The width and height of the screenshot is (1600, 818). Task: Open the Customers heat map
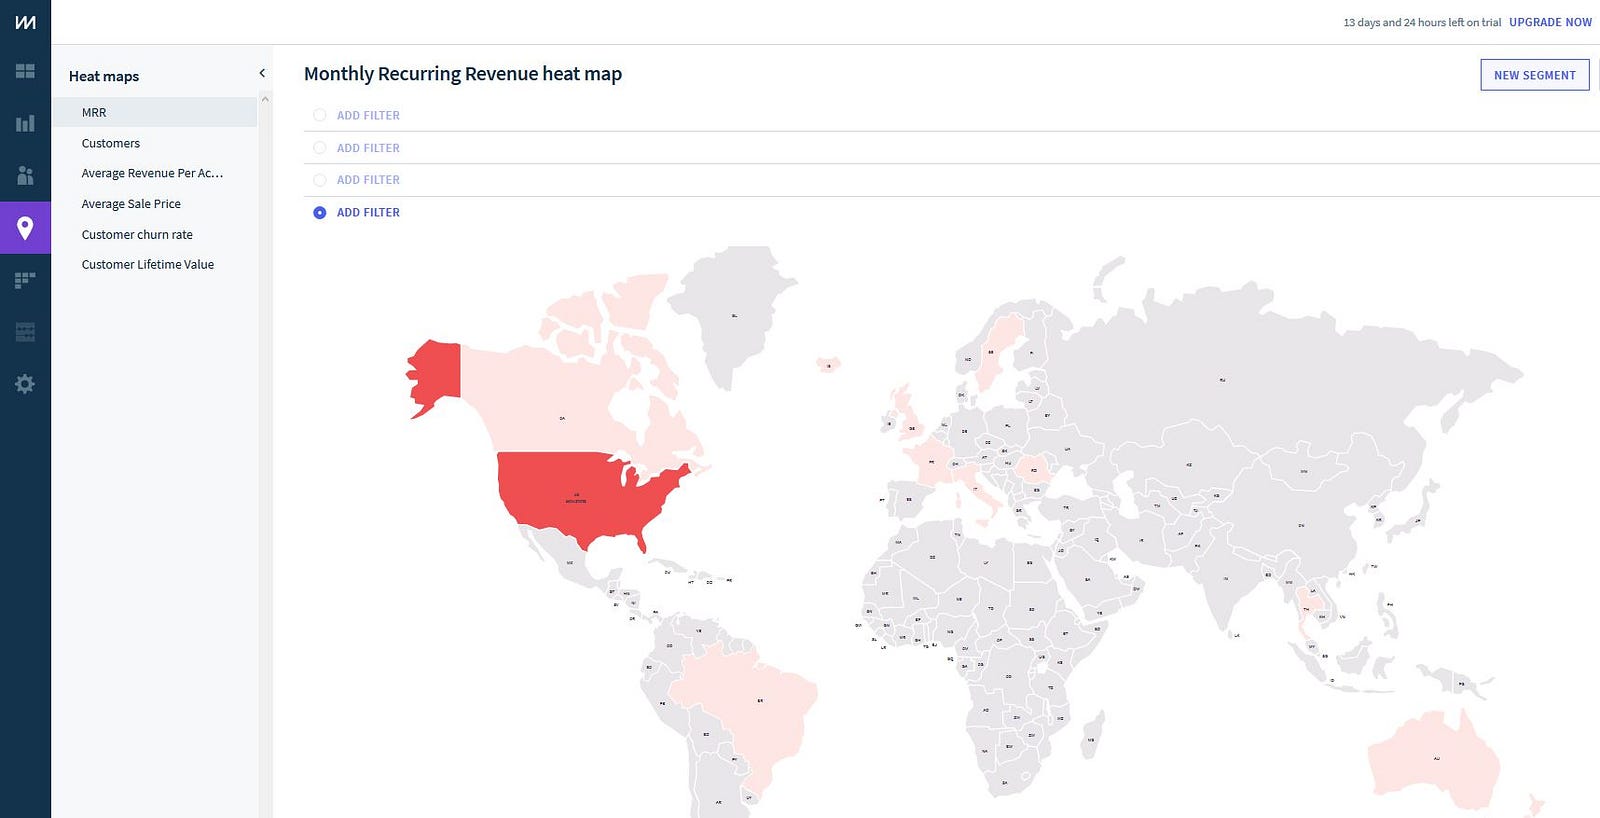pos(111,143)
